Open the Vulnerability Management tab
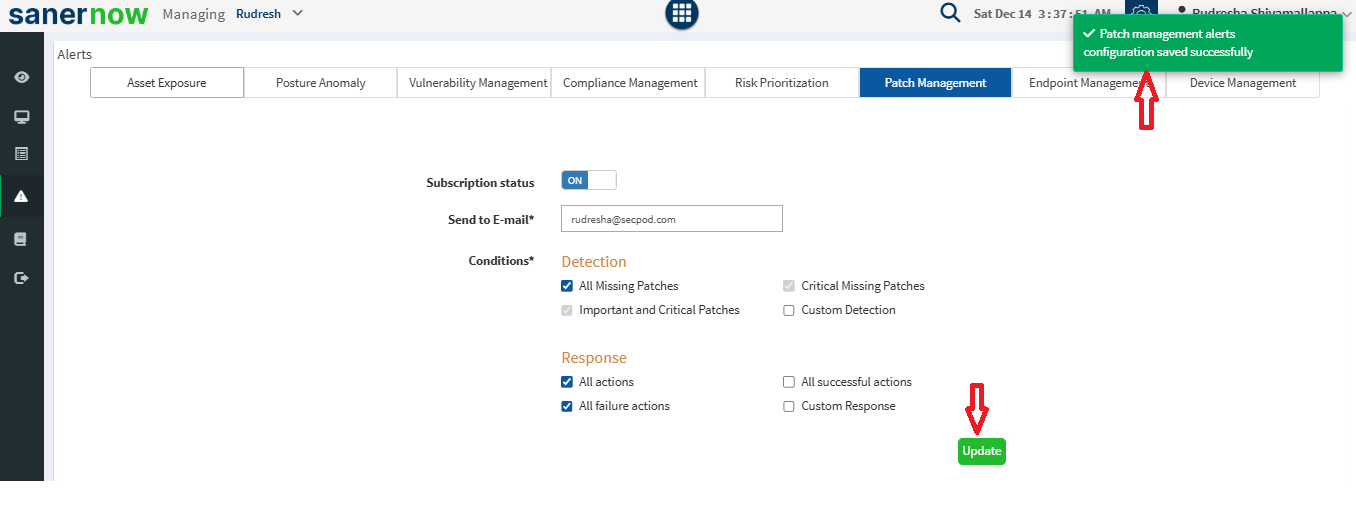Image resolution: width=1356 pixels, height=523 pixels. tap(478, 83)
